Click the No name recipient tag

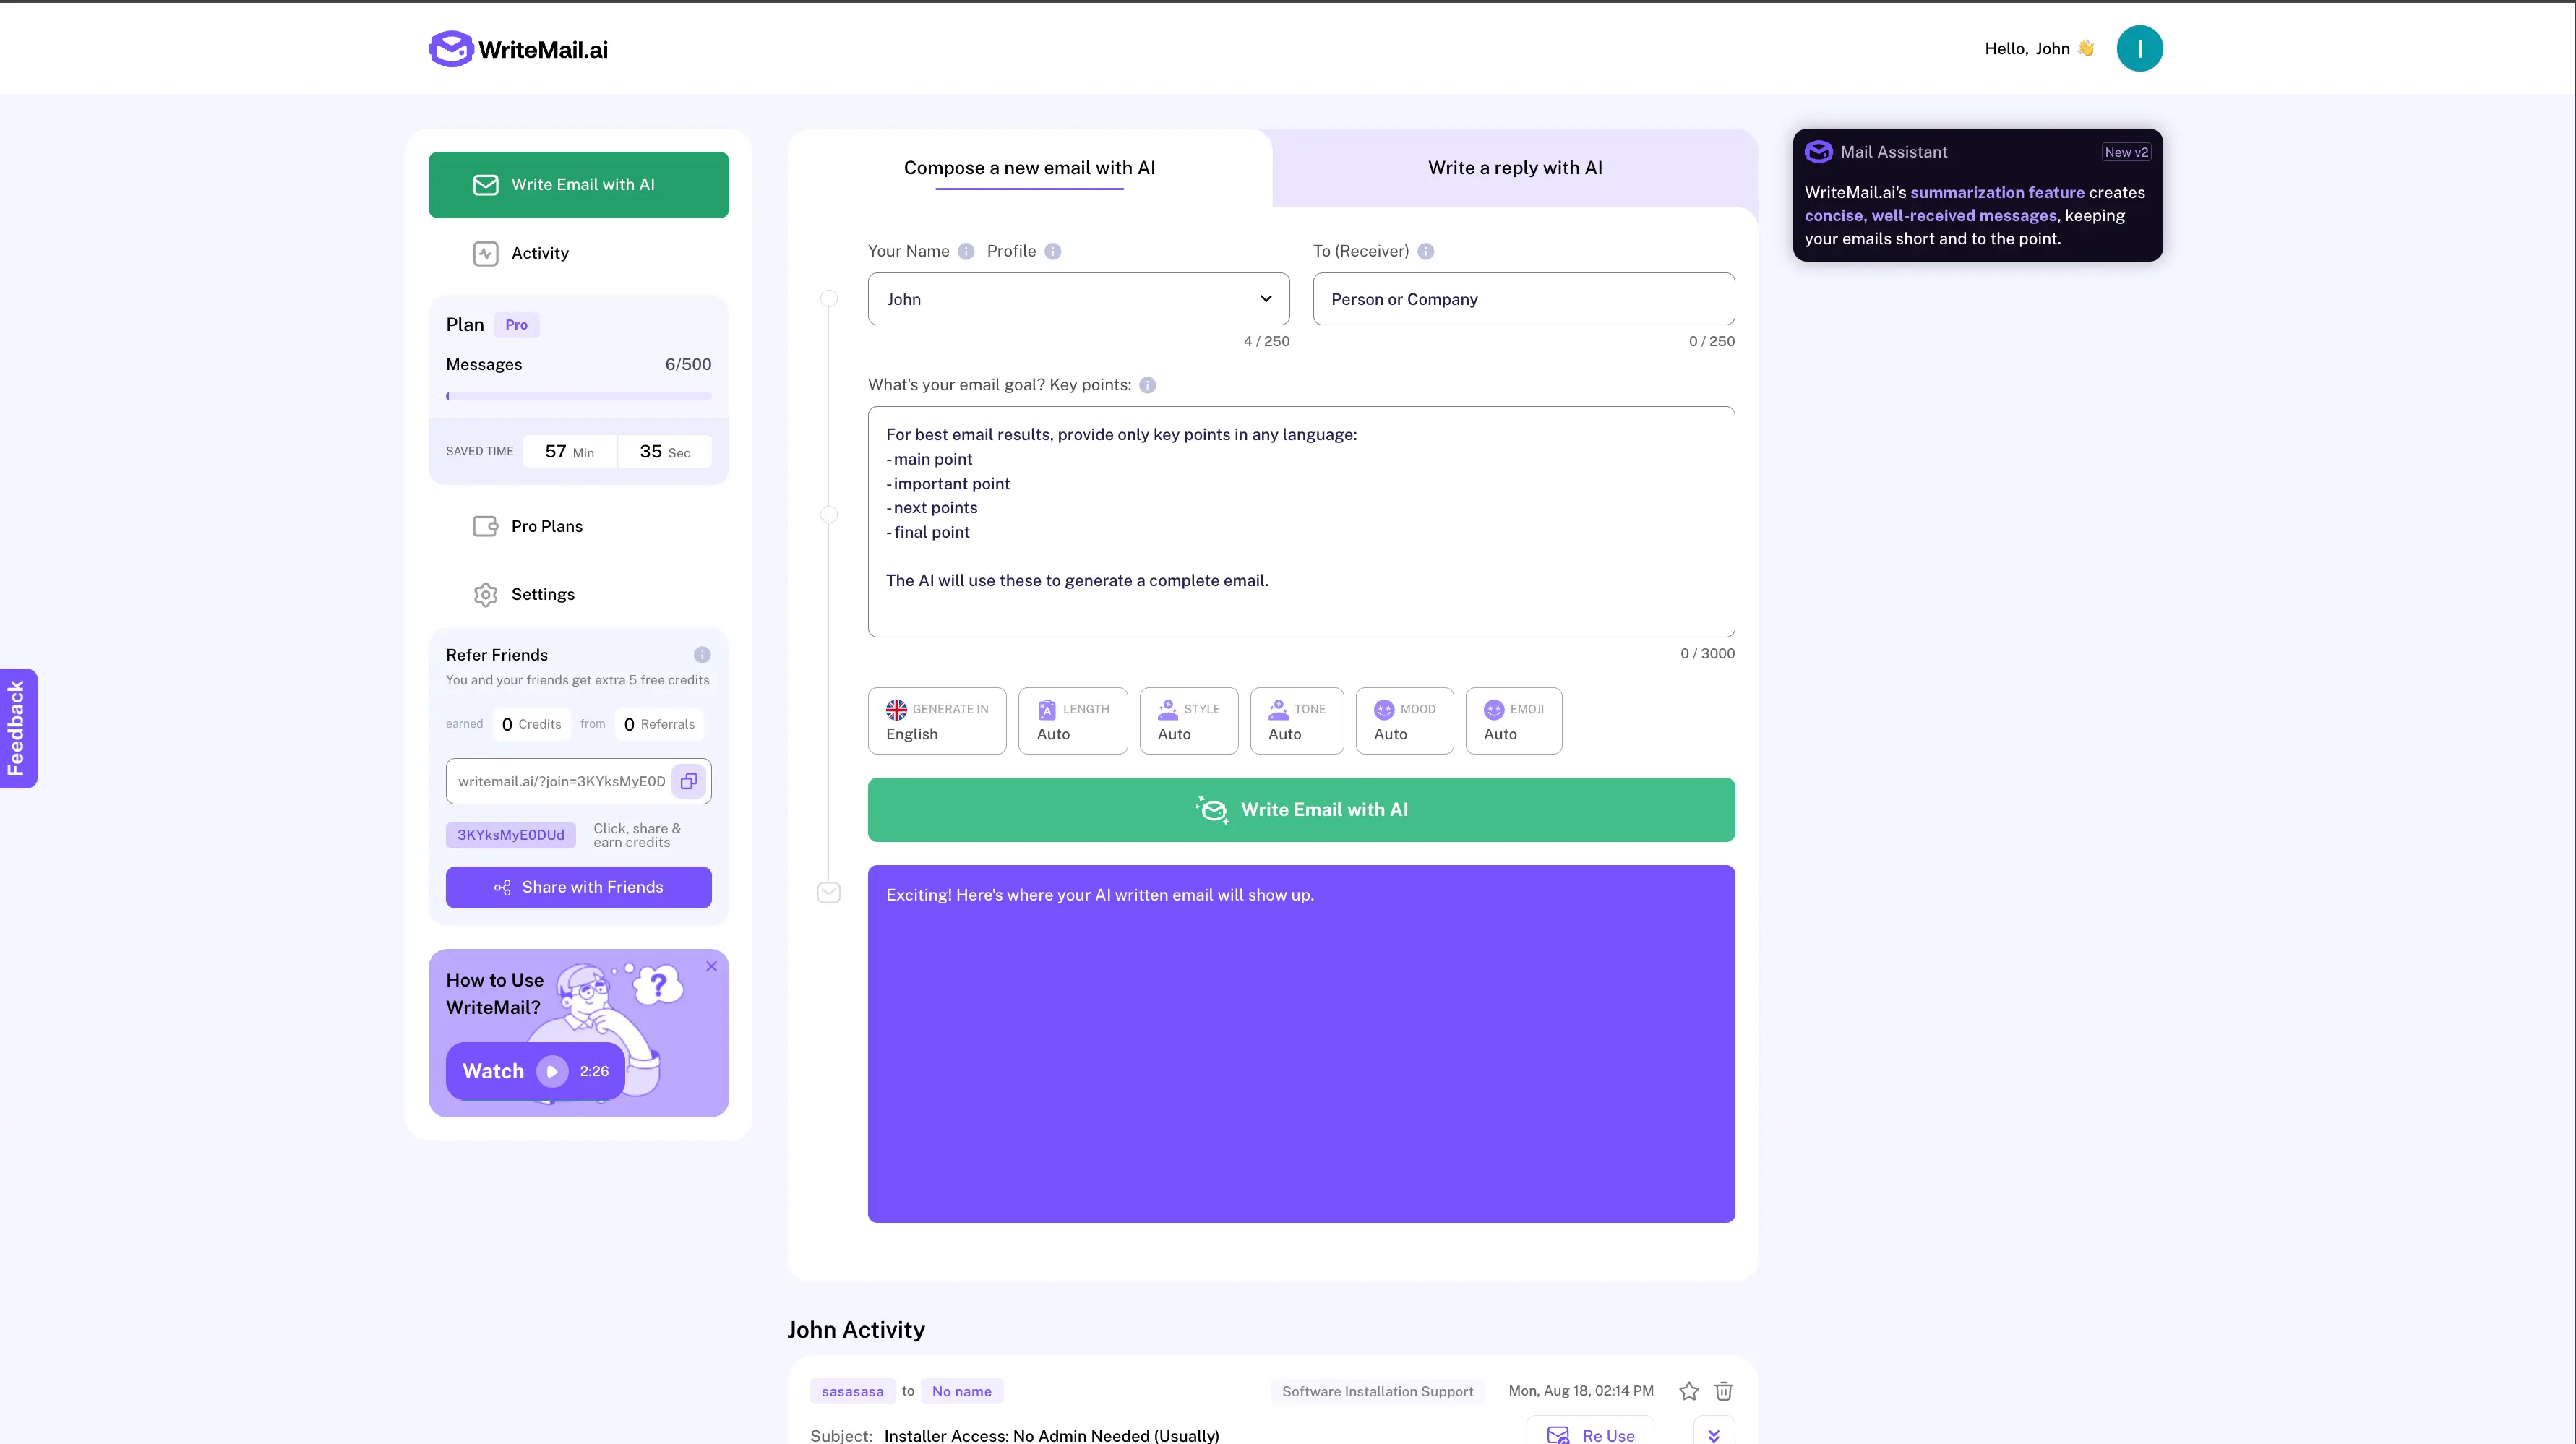[962, 1391]
